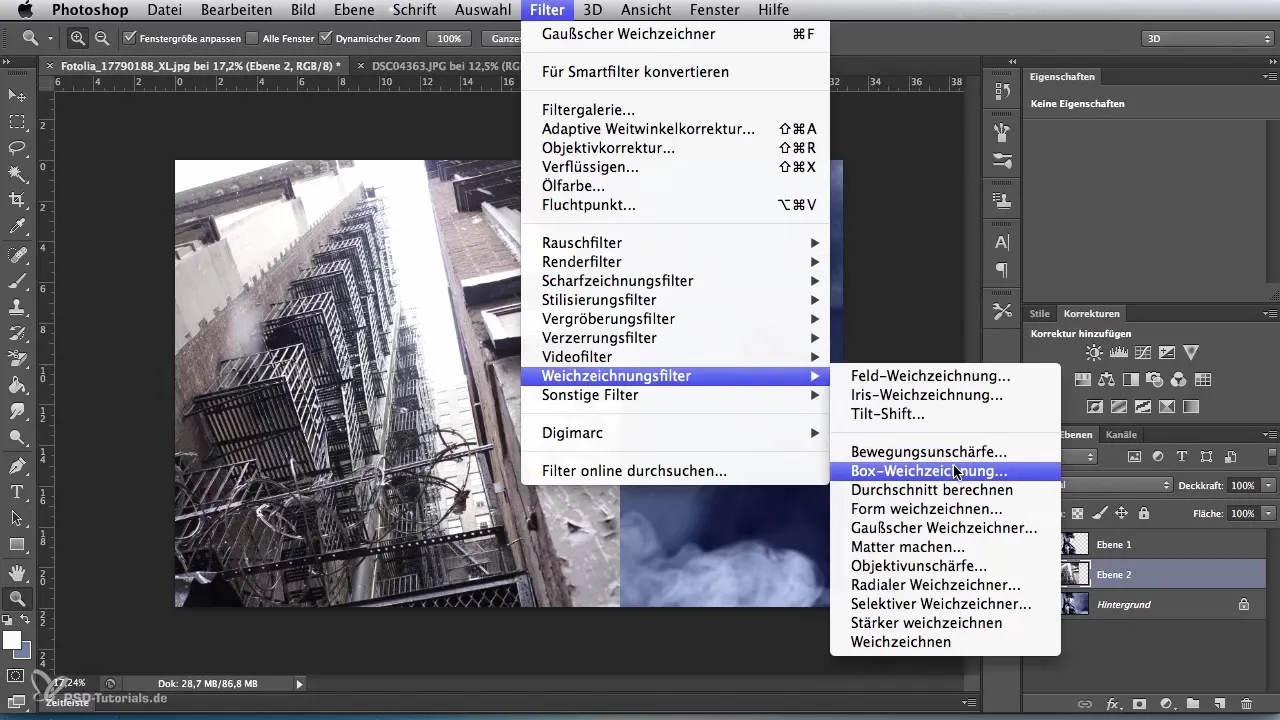This screenshot has height=720, width=1280.
Task: Add a layer mask
Action: 1139,704
